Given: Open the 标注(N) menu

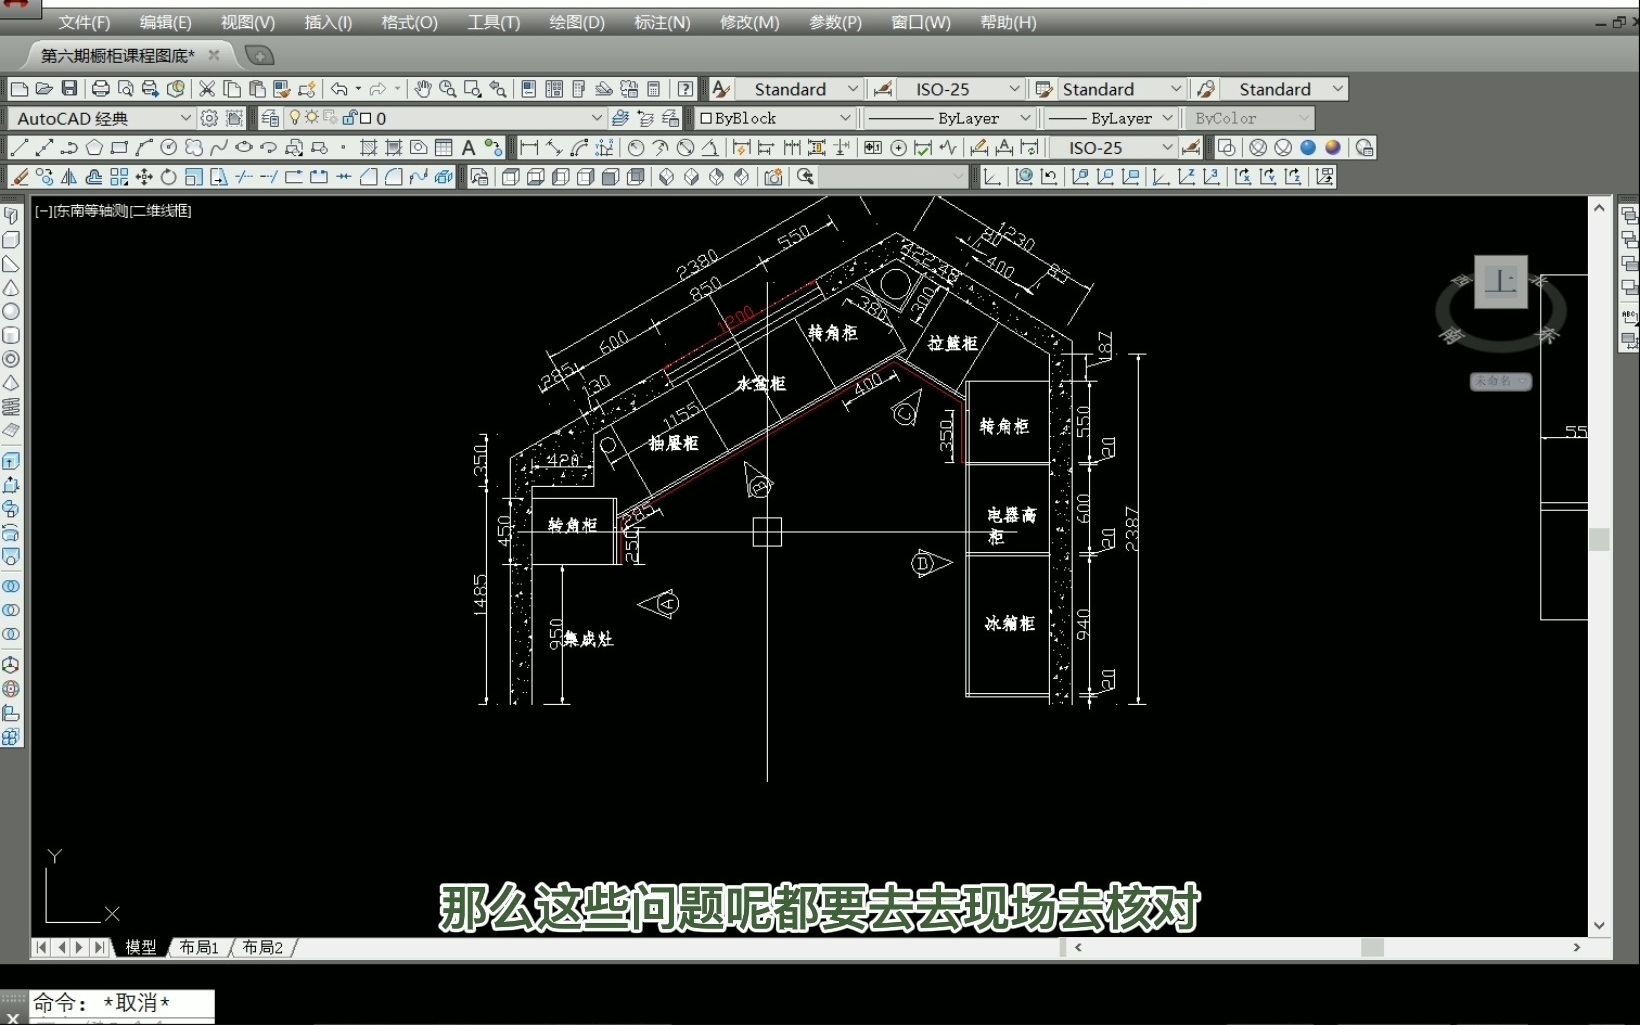Looking at the screenshot, I should [662, 22].
